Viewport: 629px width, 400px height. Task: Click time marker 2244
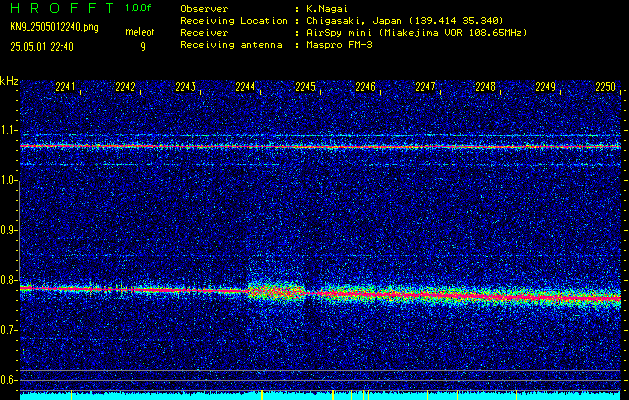click(x=245, y=87)
